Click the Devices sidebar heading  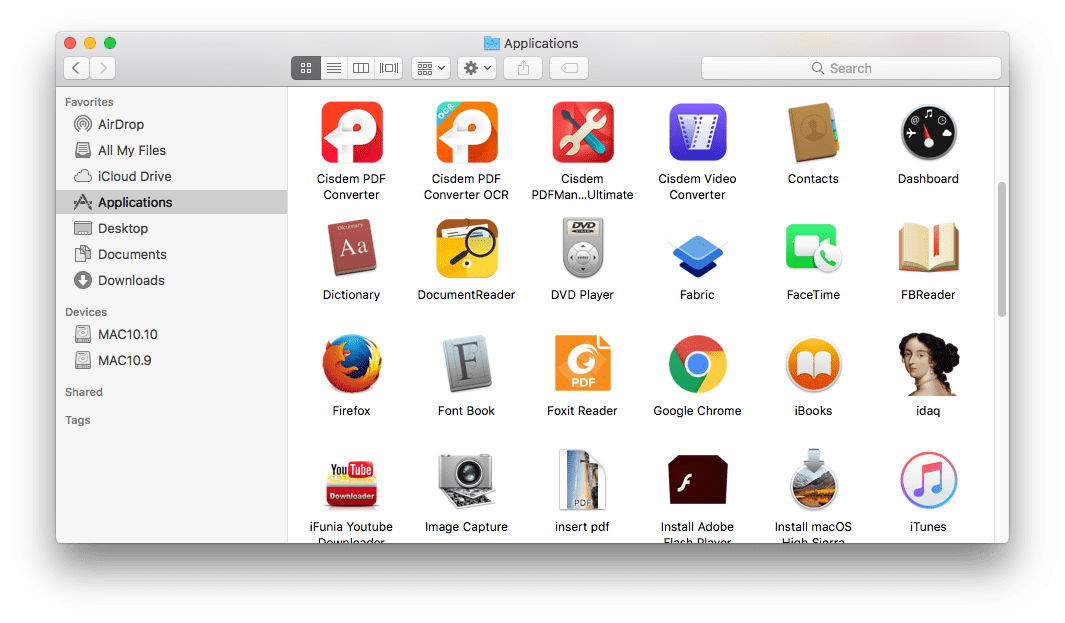86,312
